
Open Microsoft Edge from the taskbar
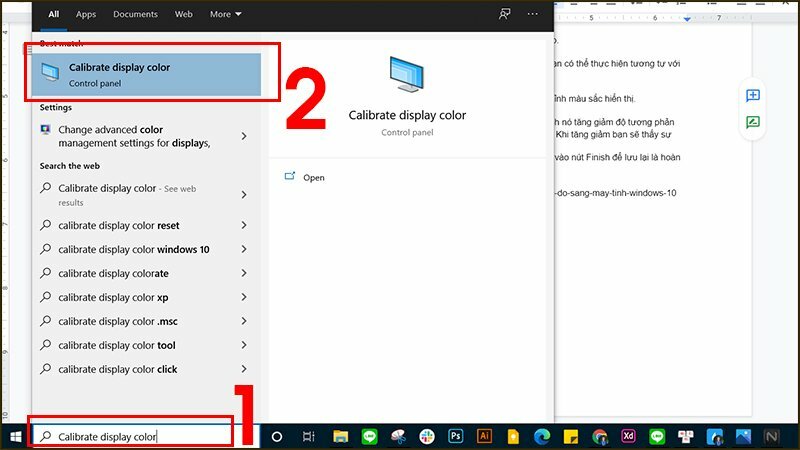(542, 437)
